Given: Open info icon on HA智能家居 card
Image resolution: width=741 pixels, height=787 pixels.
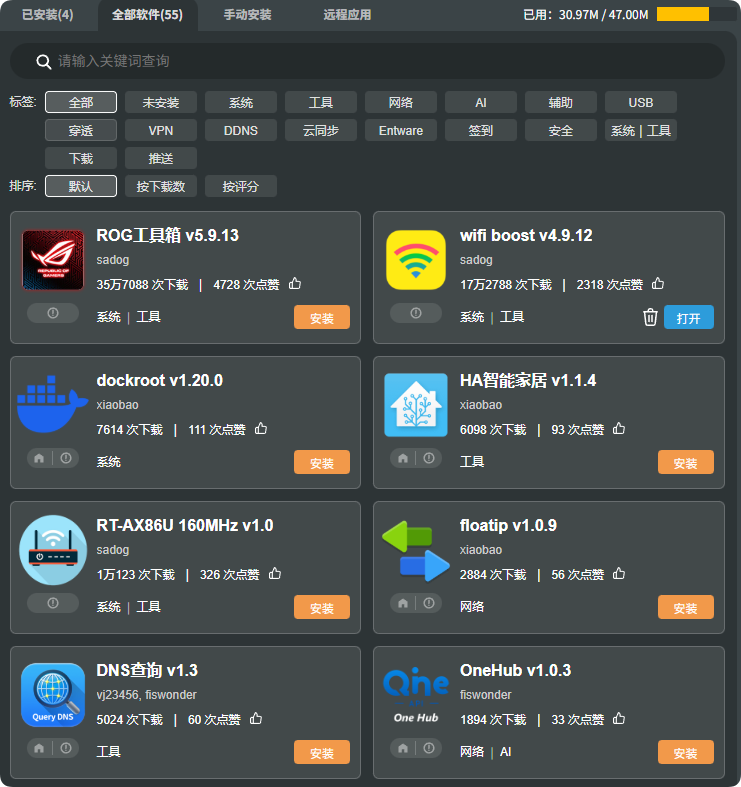Looking at the screenshot, I should [x=429, y=458].
